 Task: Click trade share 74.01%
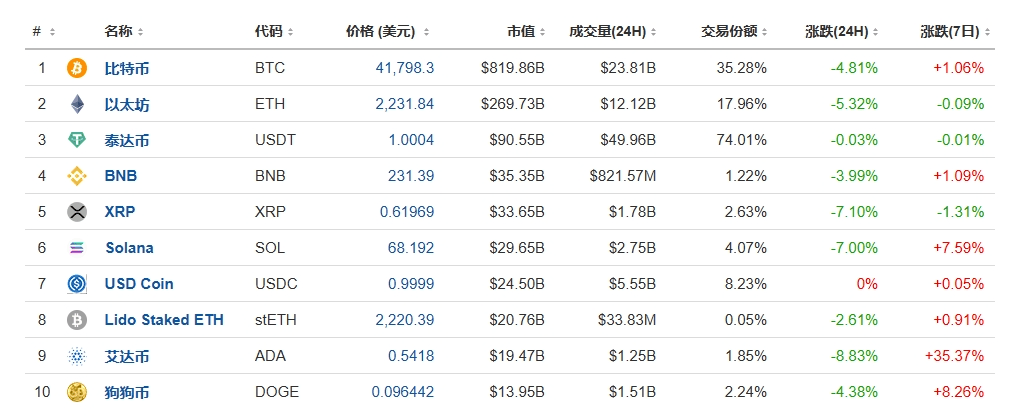pyautogui.click(x=742, y=140)
